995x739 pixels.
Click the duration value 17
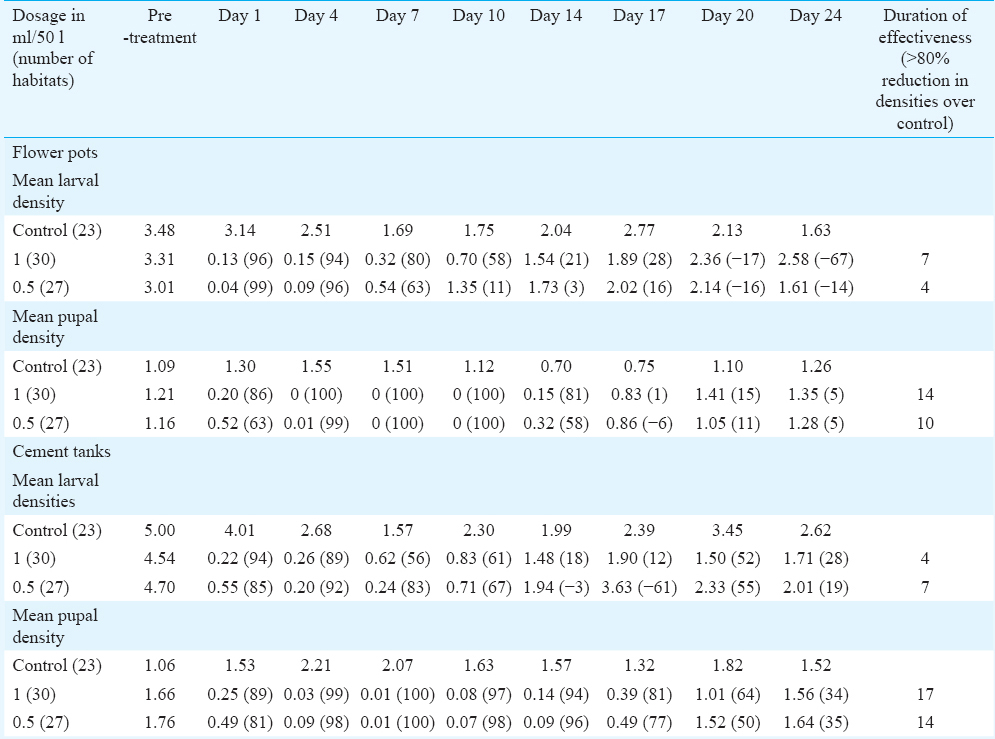coord(925,695)
